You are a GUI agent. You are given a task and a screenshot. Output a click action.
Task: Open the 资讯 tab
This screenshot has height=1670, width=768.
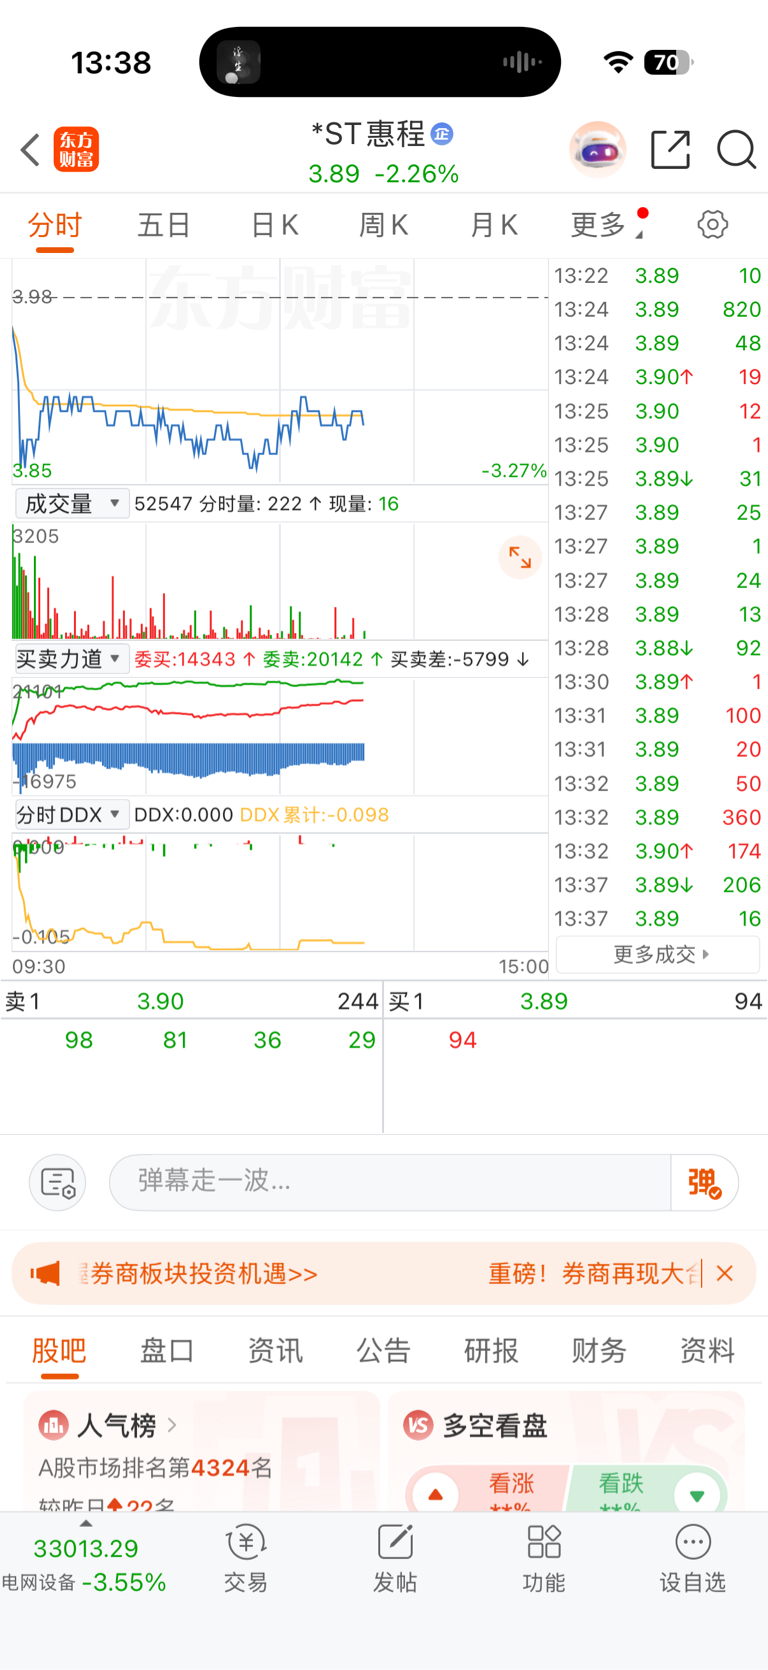(275, 1351)
